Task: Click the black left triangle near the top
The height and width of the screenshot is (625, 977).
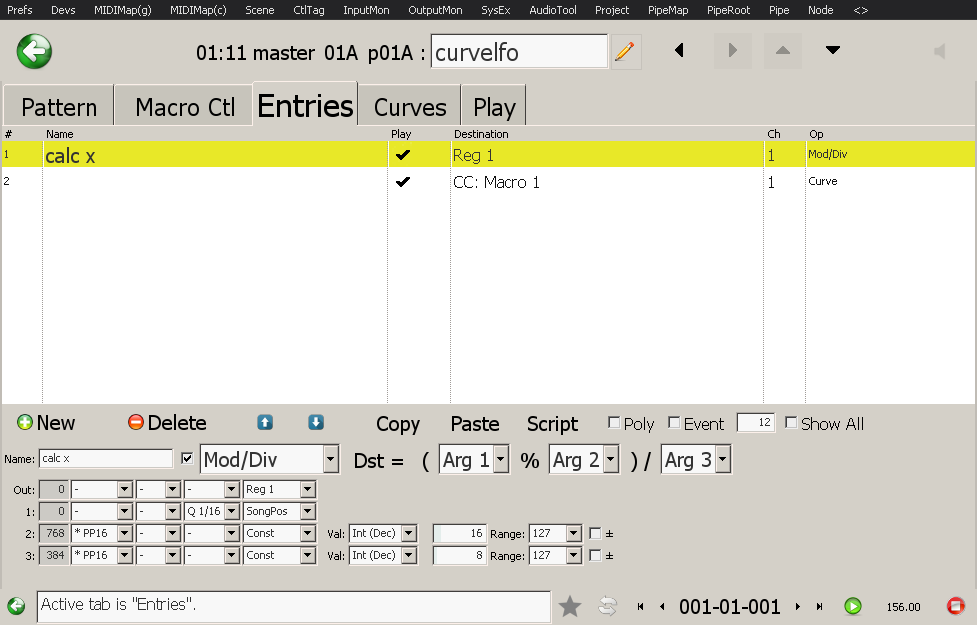Action: point(680,50)
